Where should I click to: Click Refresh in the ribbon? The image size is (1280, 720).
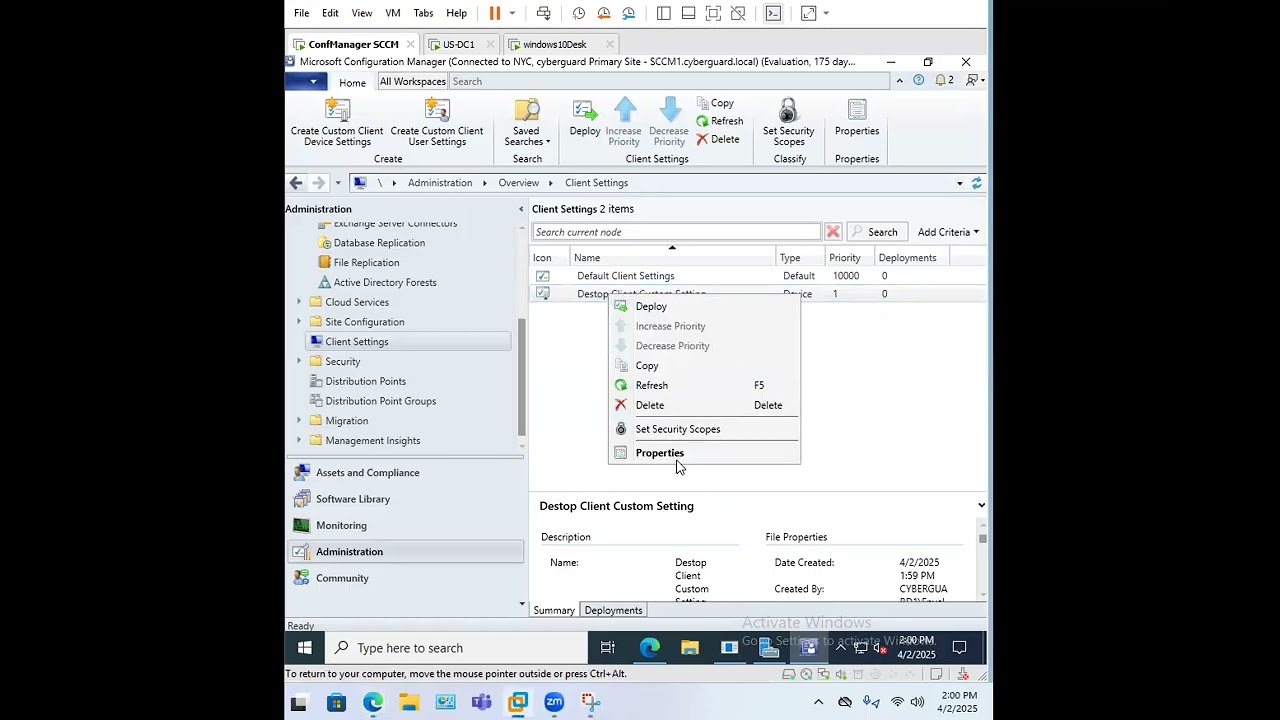click(x=720, y=121)
